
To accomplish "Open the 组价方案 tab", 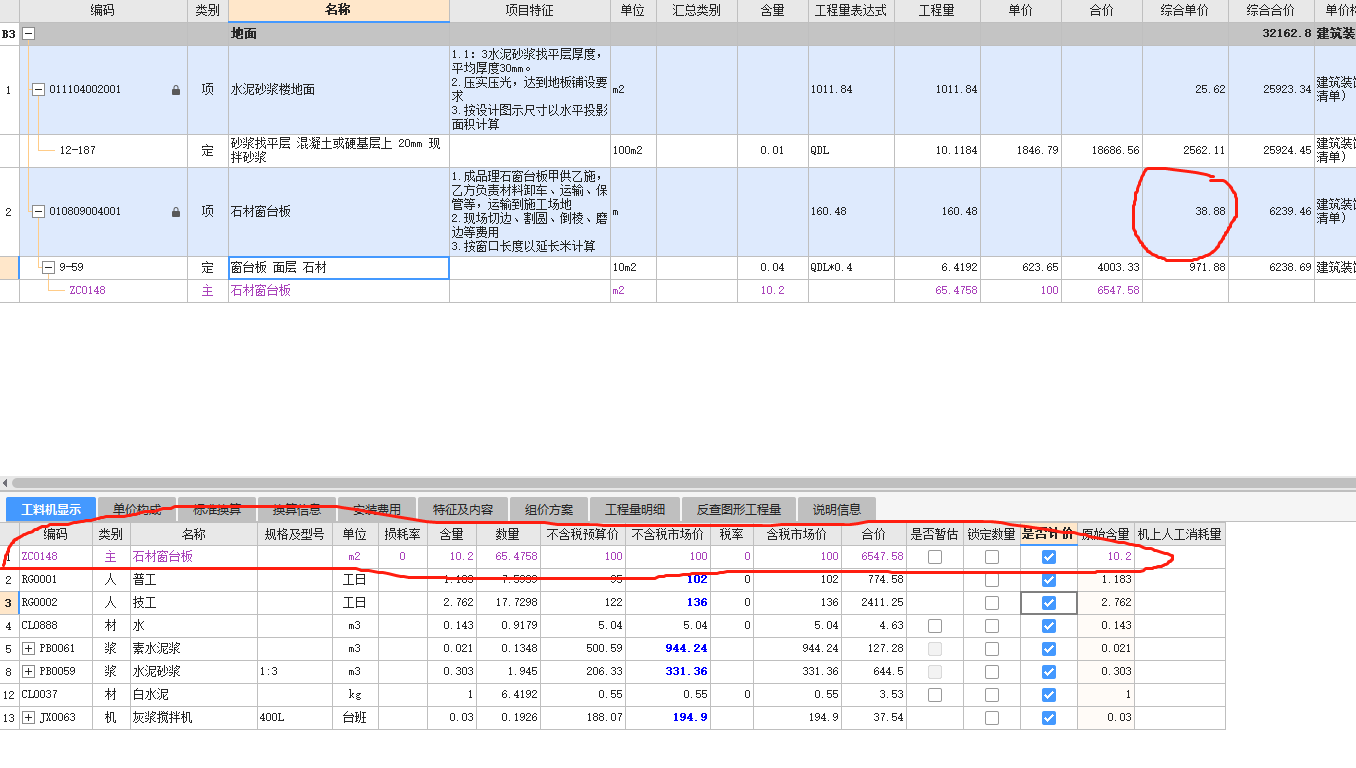I will point(549,510).
